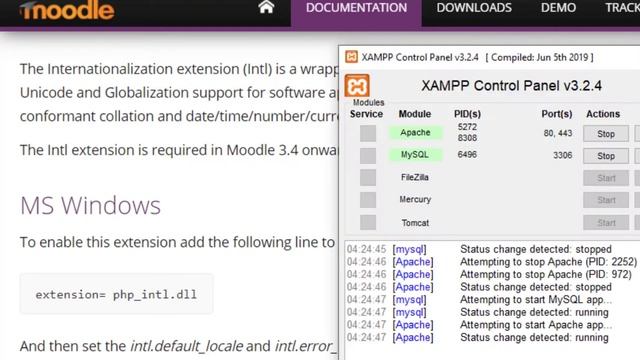Screen dimensions: 640x360
Task: Start the Tomcat module
Action: point(606,222)
